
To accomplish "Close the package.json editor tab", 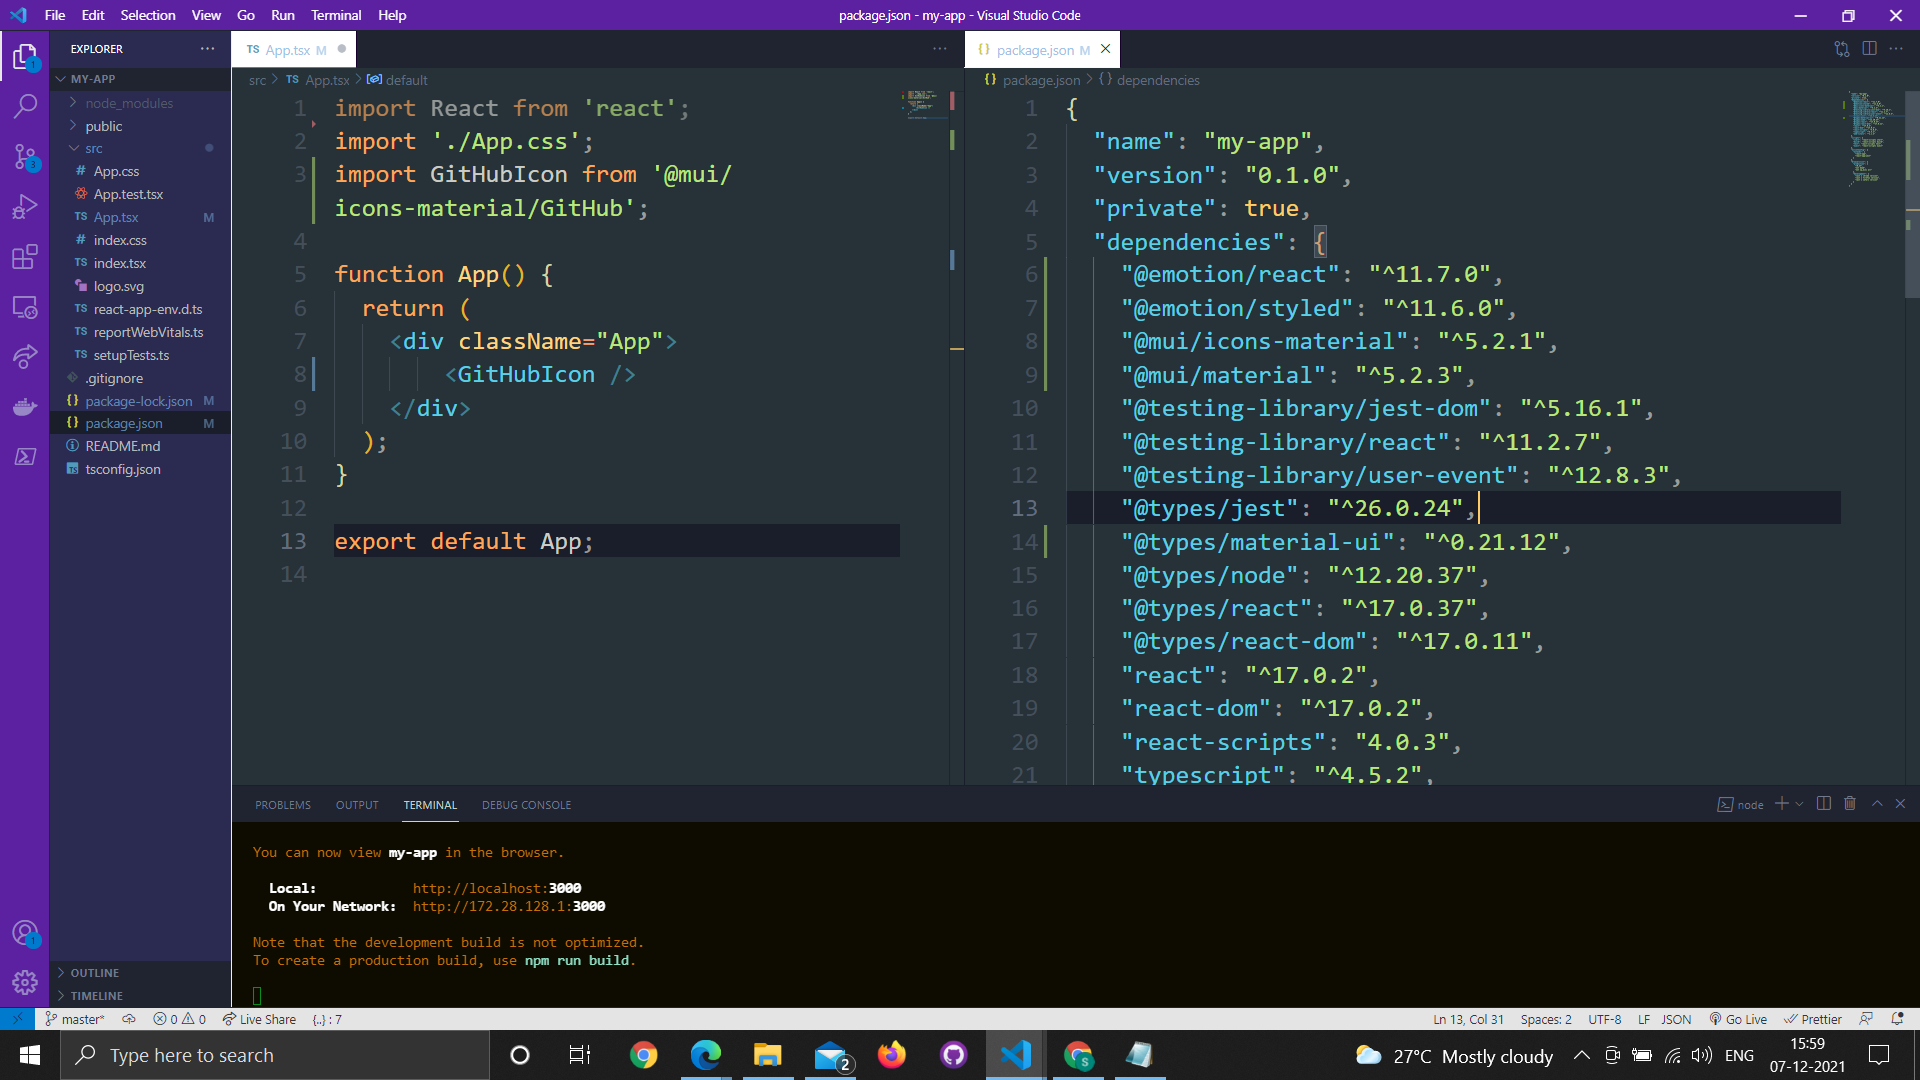I will (1105, 48).
